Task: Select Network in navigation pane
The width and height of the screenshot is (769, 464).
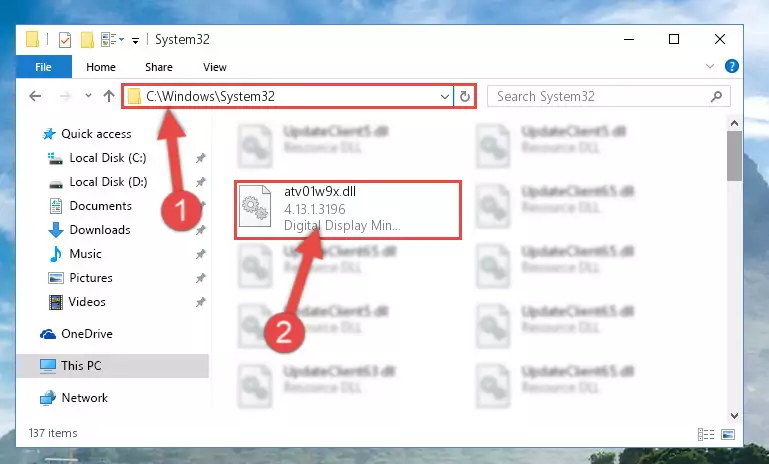Action: pyautogui.click(x=84, y=398)
